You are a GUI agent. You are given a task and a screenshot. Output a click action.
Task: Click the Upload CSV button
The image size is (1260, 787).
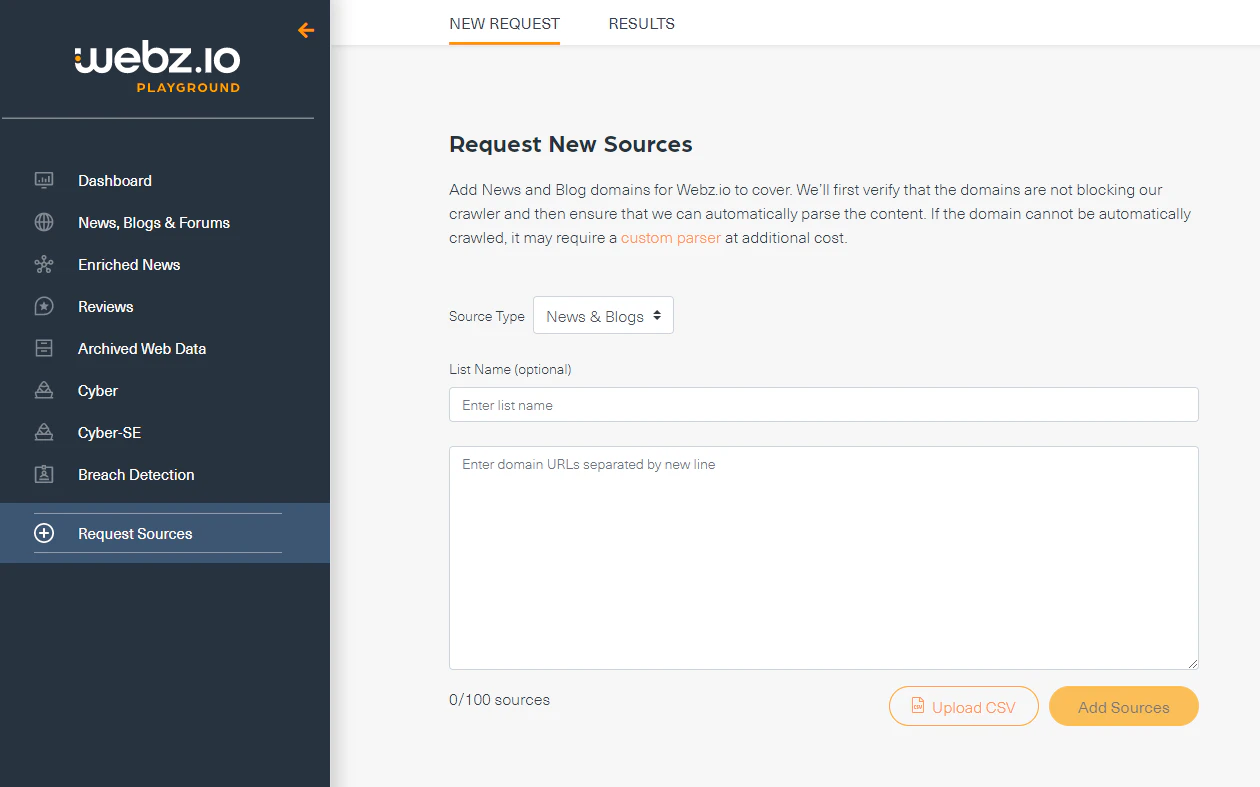pyautogui.click(x=963, y=706)
